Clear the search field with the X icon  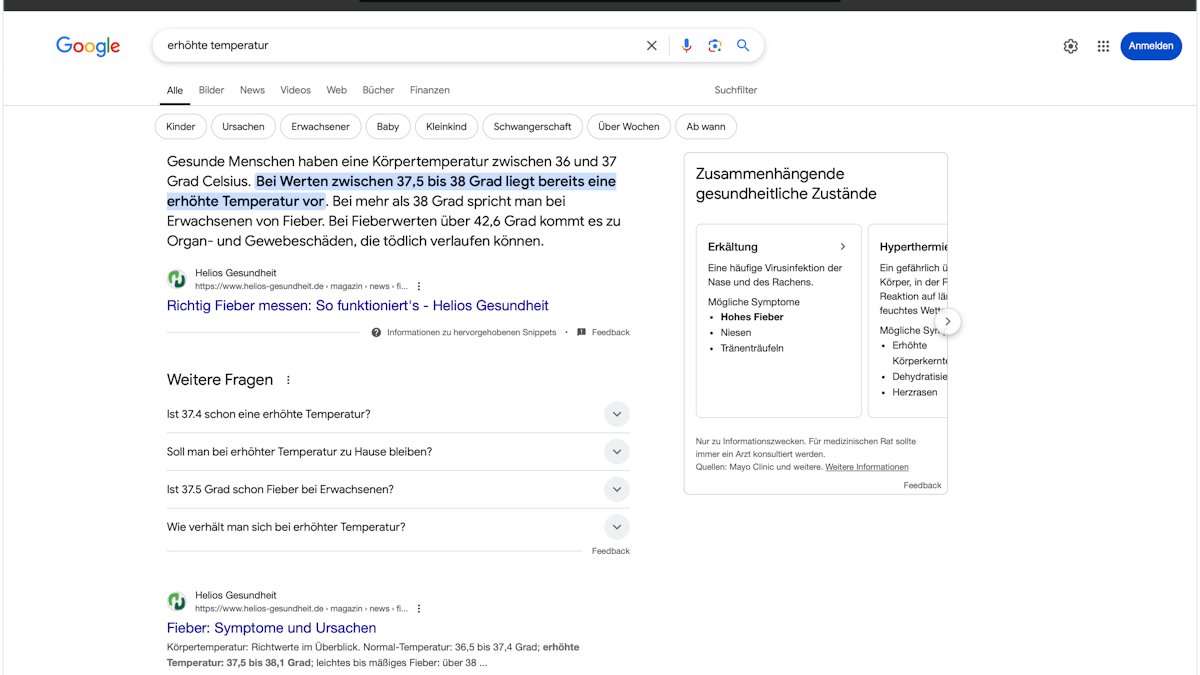pyautogui.click(x=651, y=45)
